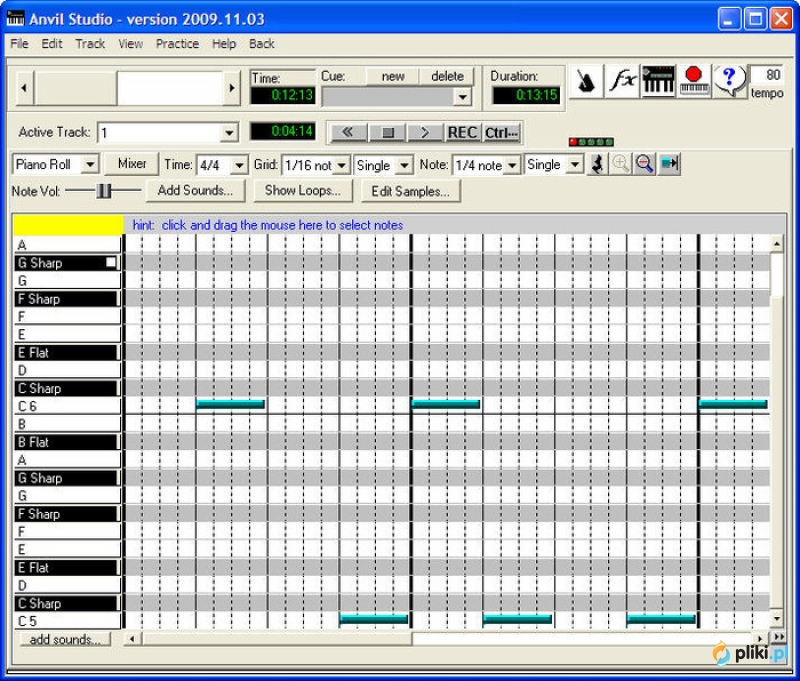This screenshot has width=800, height=681.
Task: Click the Add Sounds... button
Action: coord(195,191)
